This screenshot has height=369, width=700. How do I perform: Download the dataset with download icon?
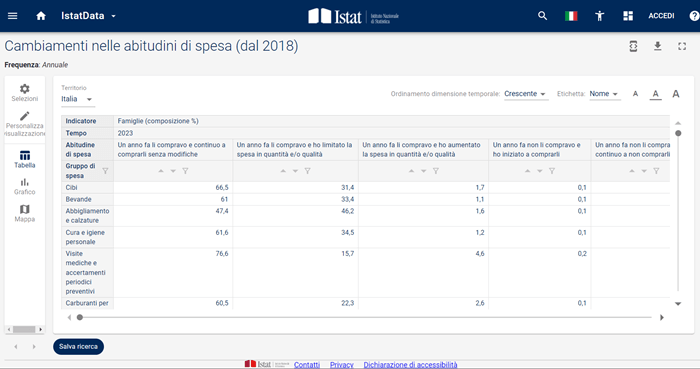click(x=658, y=46)
